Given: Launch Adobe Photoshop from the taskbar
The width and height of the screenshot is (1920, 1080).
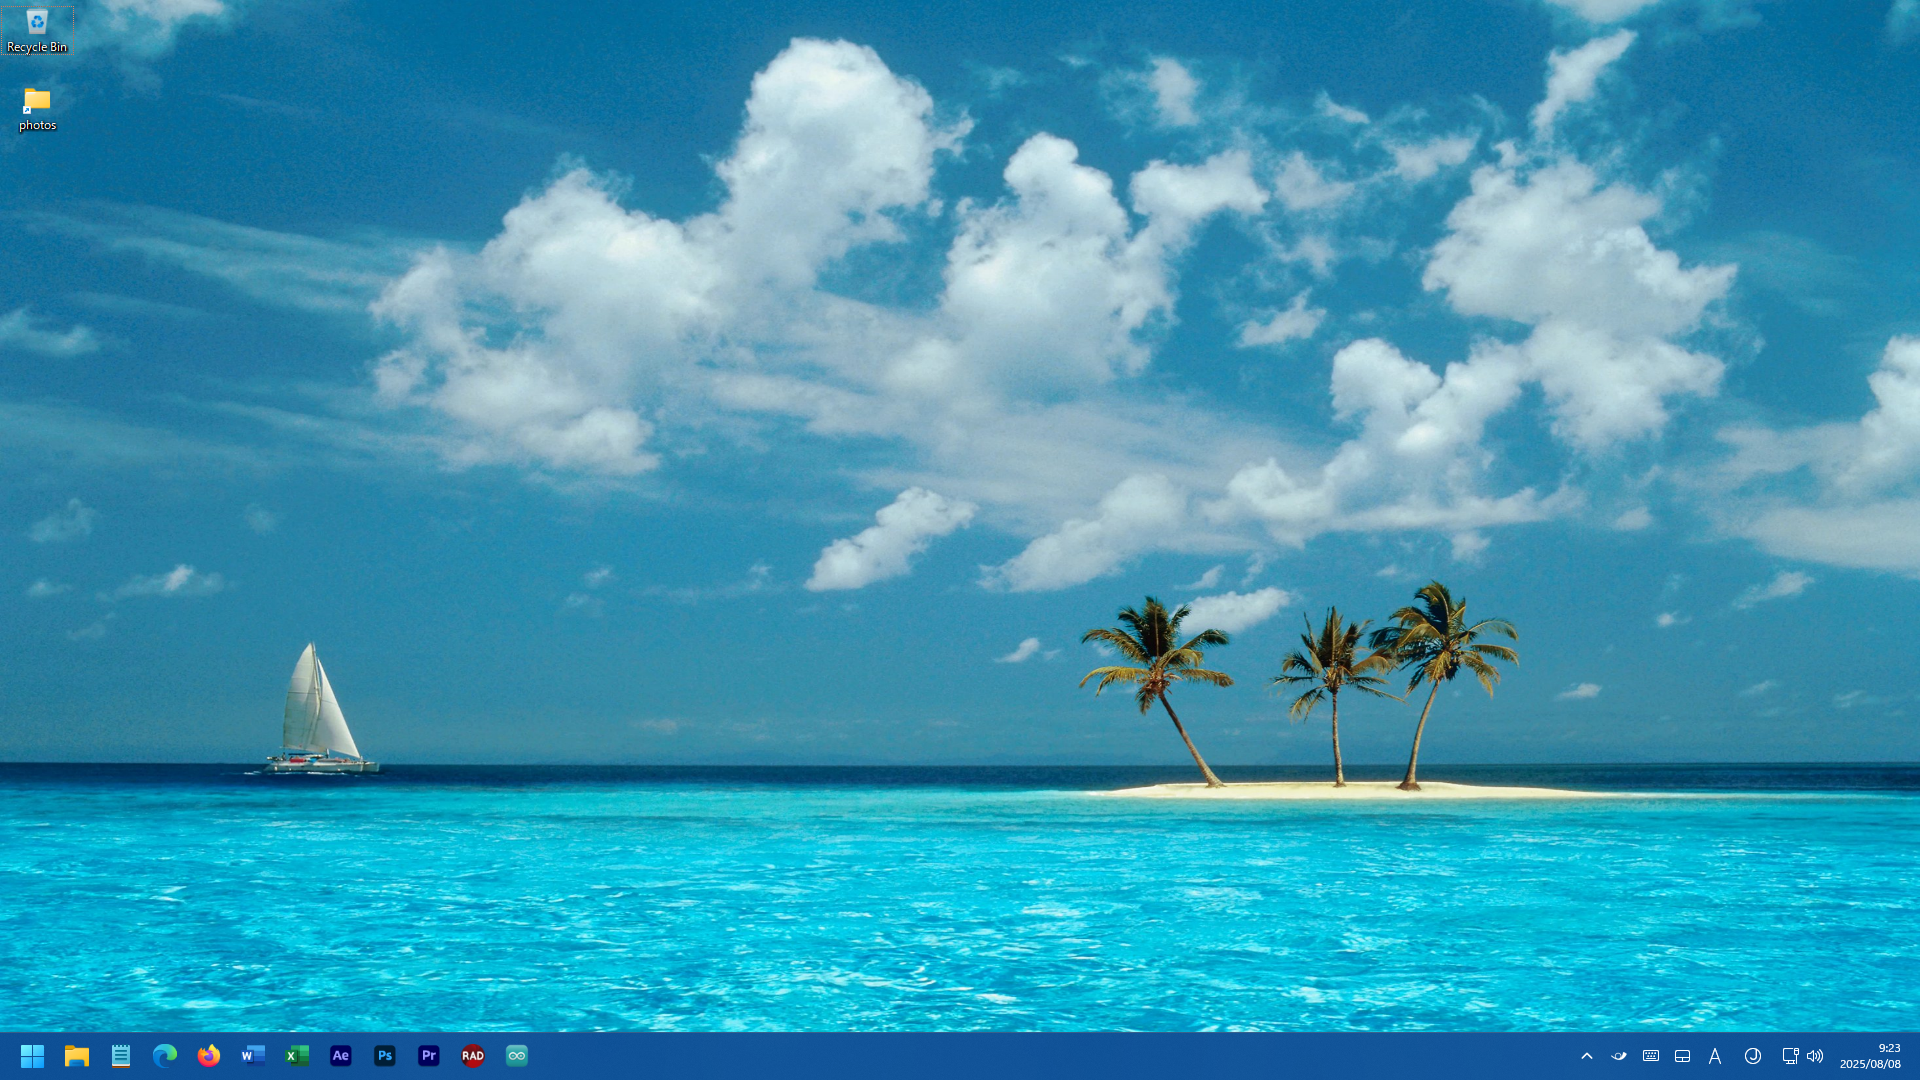Looking at the screenshot, I should pos(385,1056).
